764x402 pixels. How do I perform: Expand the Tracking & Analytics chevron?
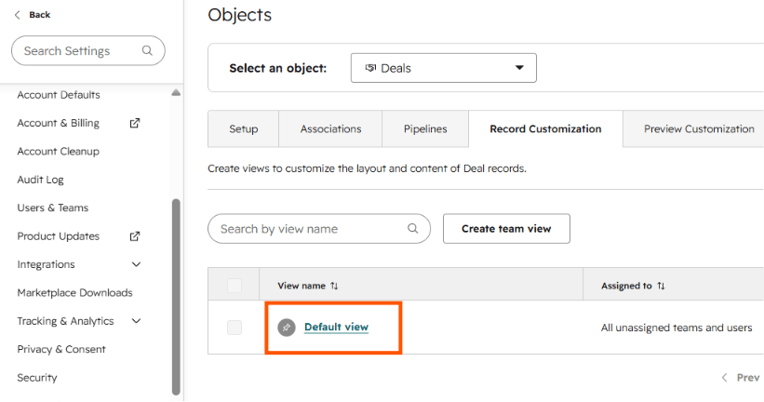[136, 321]
